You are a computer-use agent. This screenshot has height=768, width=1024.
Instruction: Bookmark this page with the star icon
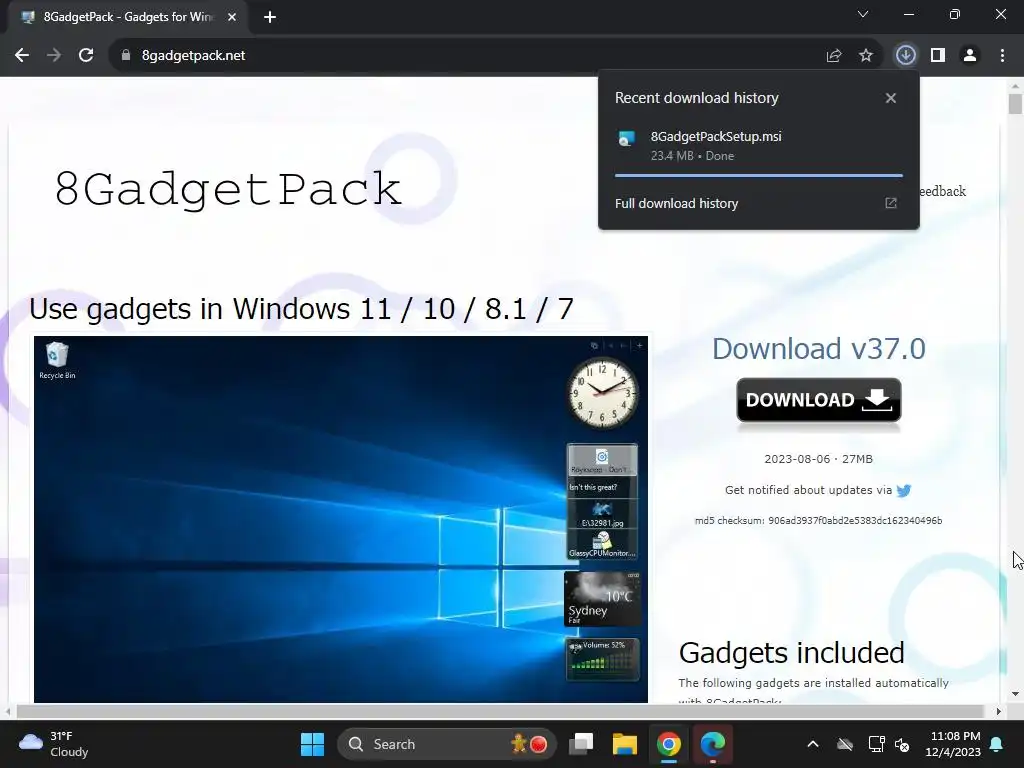point(866,56)
